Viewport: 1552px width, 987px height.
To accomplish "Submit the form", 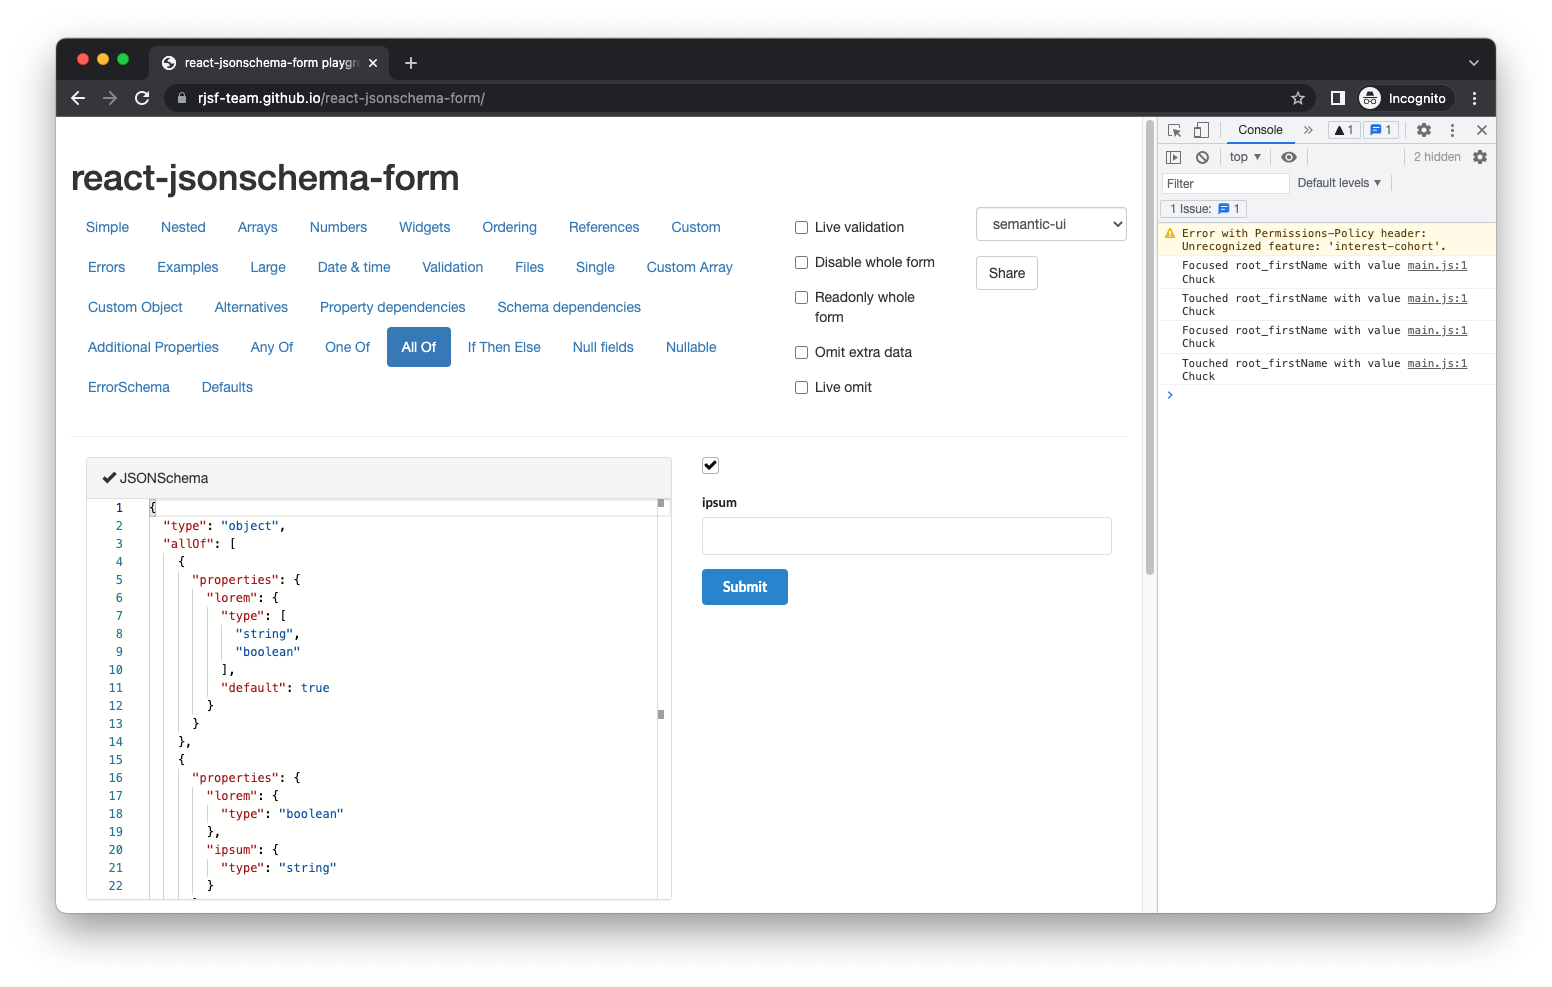I will click(744, 587).
